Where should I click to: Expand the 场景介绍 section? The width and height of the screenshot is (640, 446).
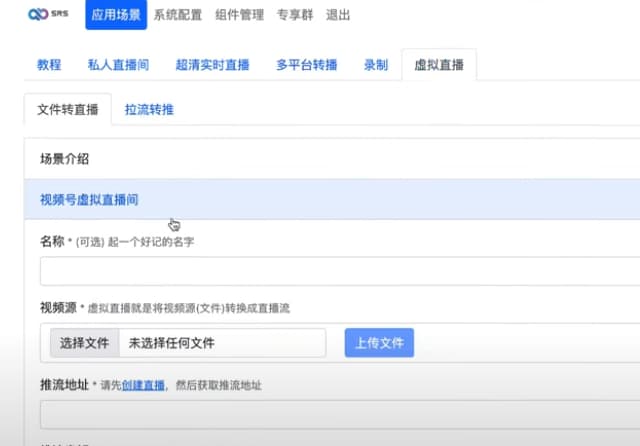coord(64,159)
